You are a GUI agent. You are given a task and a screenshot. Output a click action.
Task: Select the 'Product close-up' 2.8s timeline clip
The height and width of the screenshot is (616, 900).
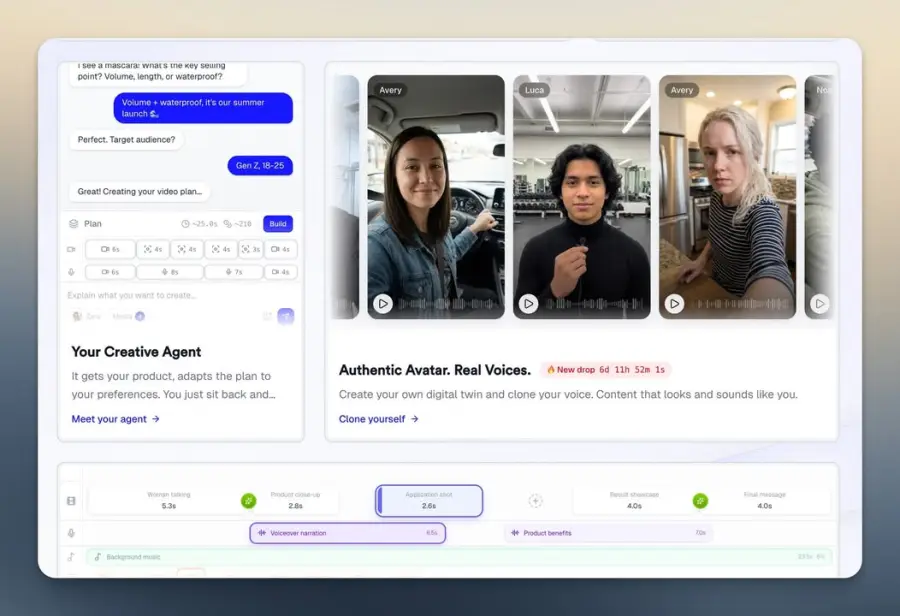pyautogui.click(x=295, y=501)
